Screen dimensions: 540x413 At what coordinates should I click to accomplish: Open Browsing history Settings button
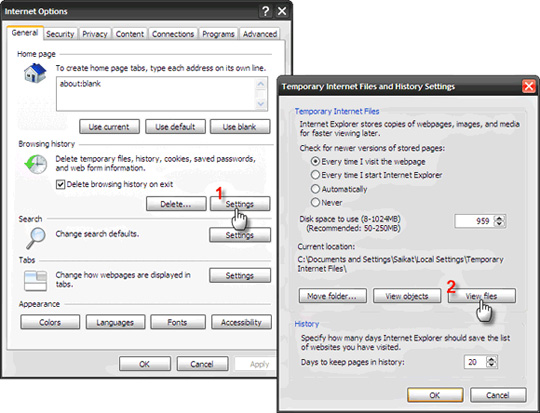tap(240, 204)
